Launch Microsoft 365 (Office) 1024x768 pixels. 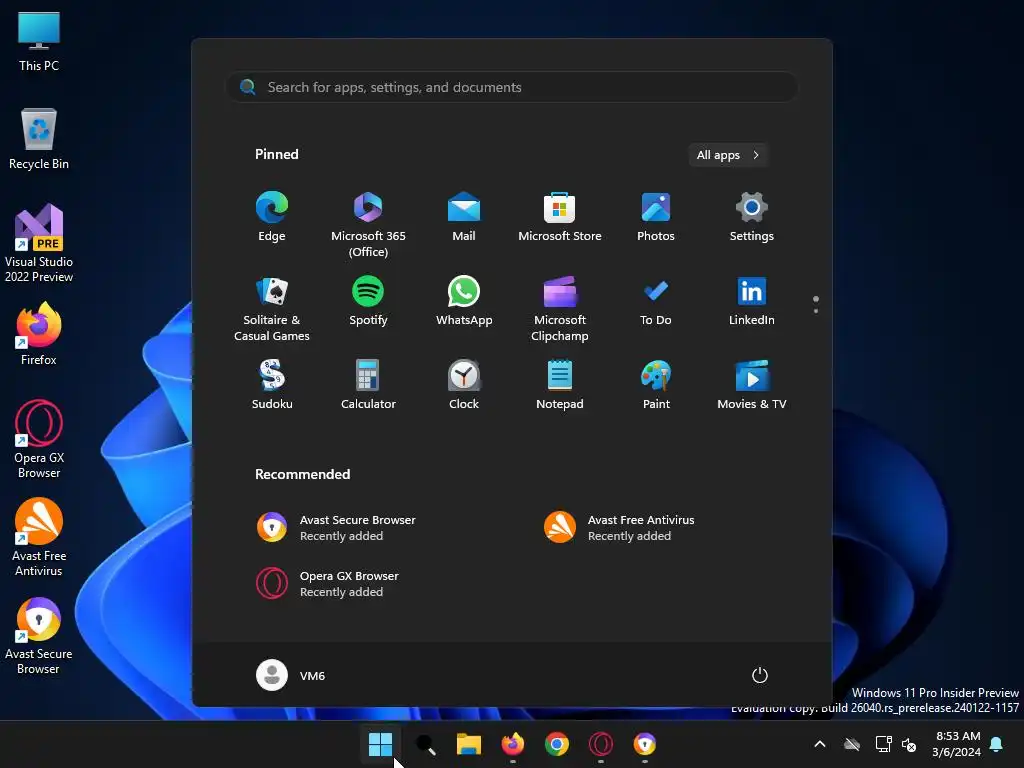point(368,225)
